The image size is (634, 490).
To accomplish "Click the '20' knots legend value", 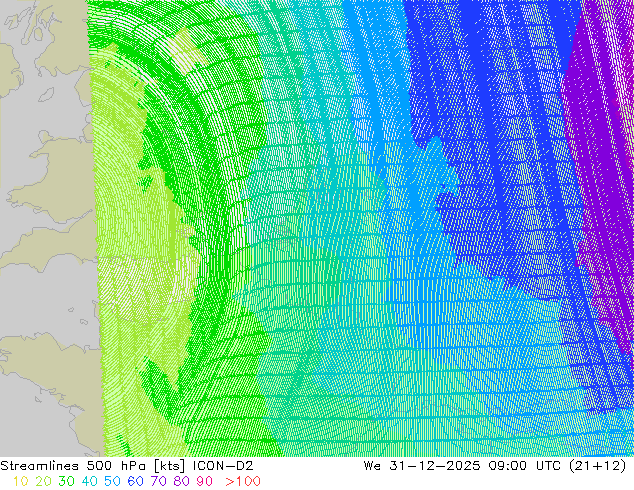I will coord(43,481).
